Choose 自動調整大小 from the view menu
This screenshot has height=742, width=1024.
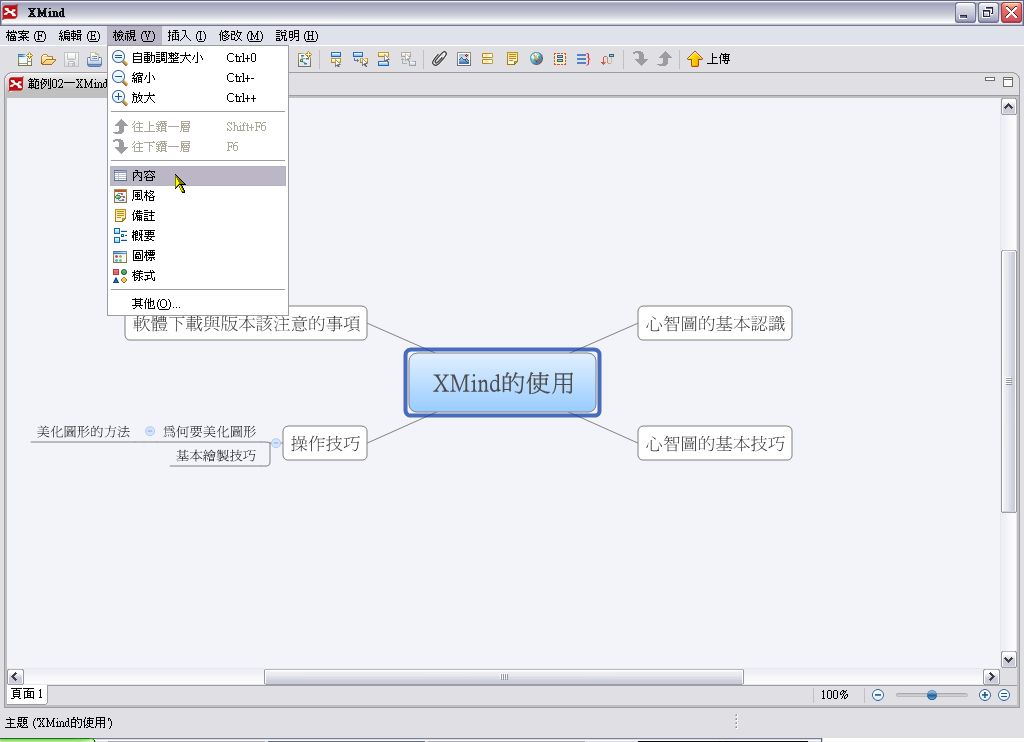click(x=199, y=57)
